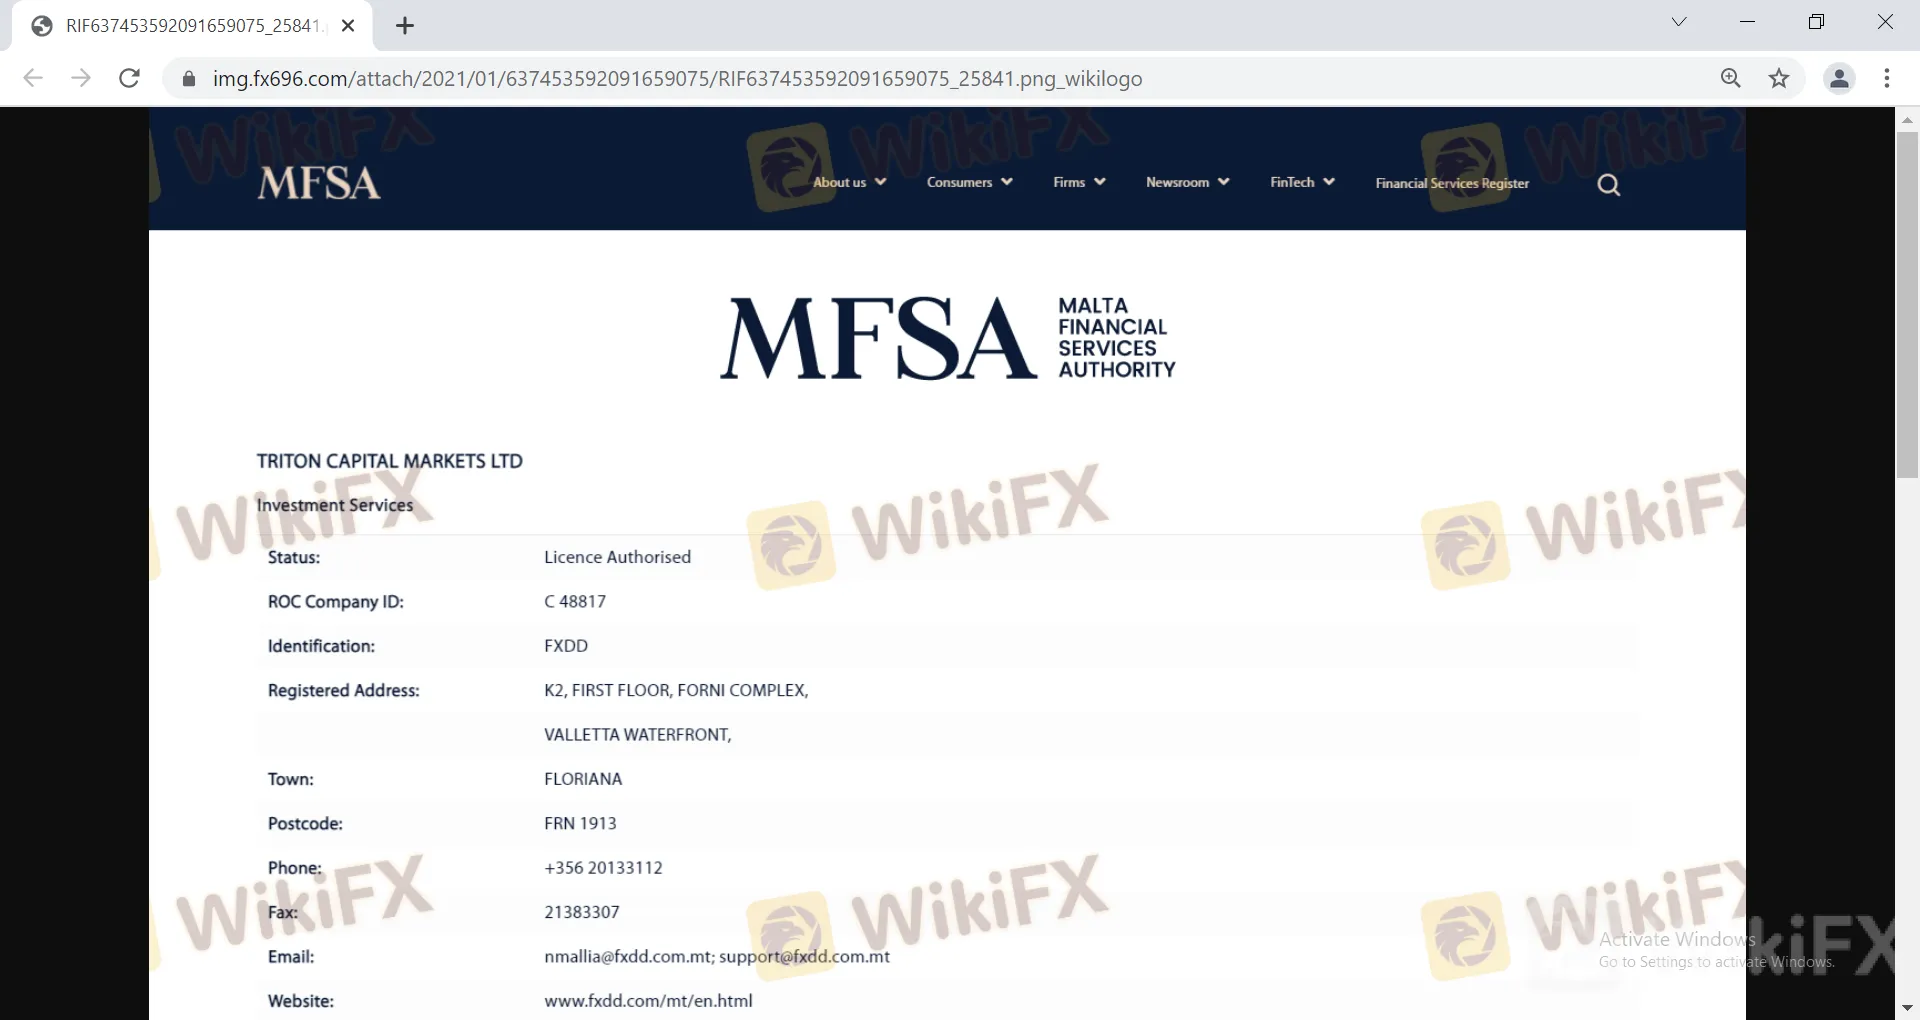This screenshot has width=1920, height=1020.
Task: Close the RIF637453592091659075 tab
Action: pyautogui.click(x=348, y=26)
